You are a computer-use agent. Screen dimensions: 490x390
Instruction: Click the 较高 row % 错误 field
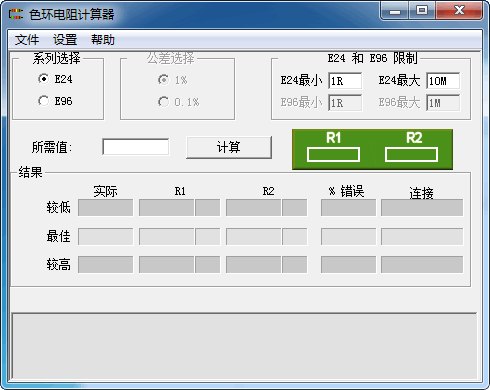point(348,264)
